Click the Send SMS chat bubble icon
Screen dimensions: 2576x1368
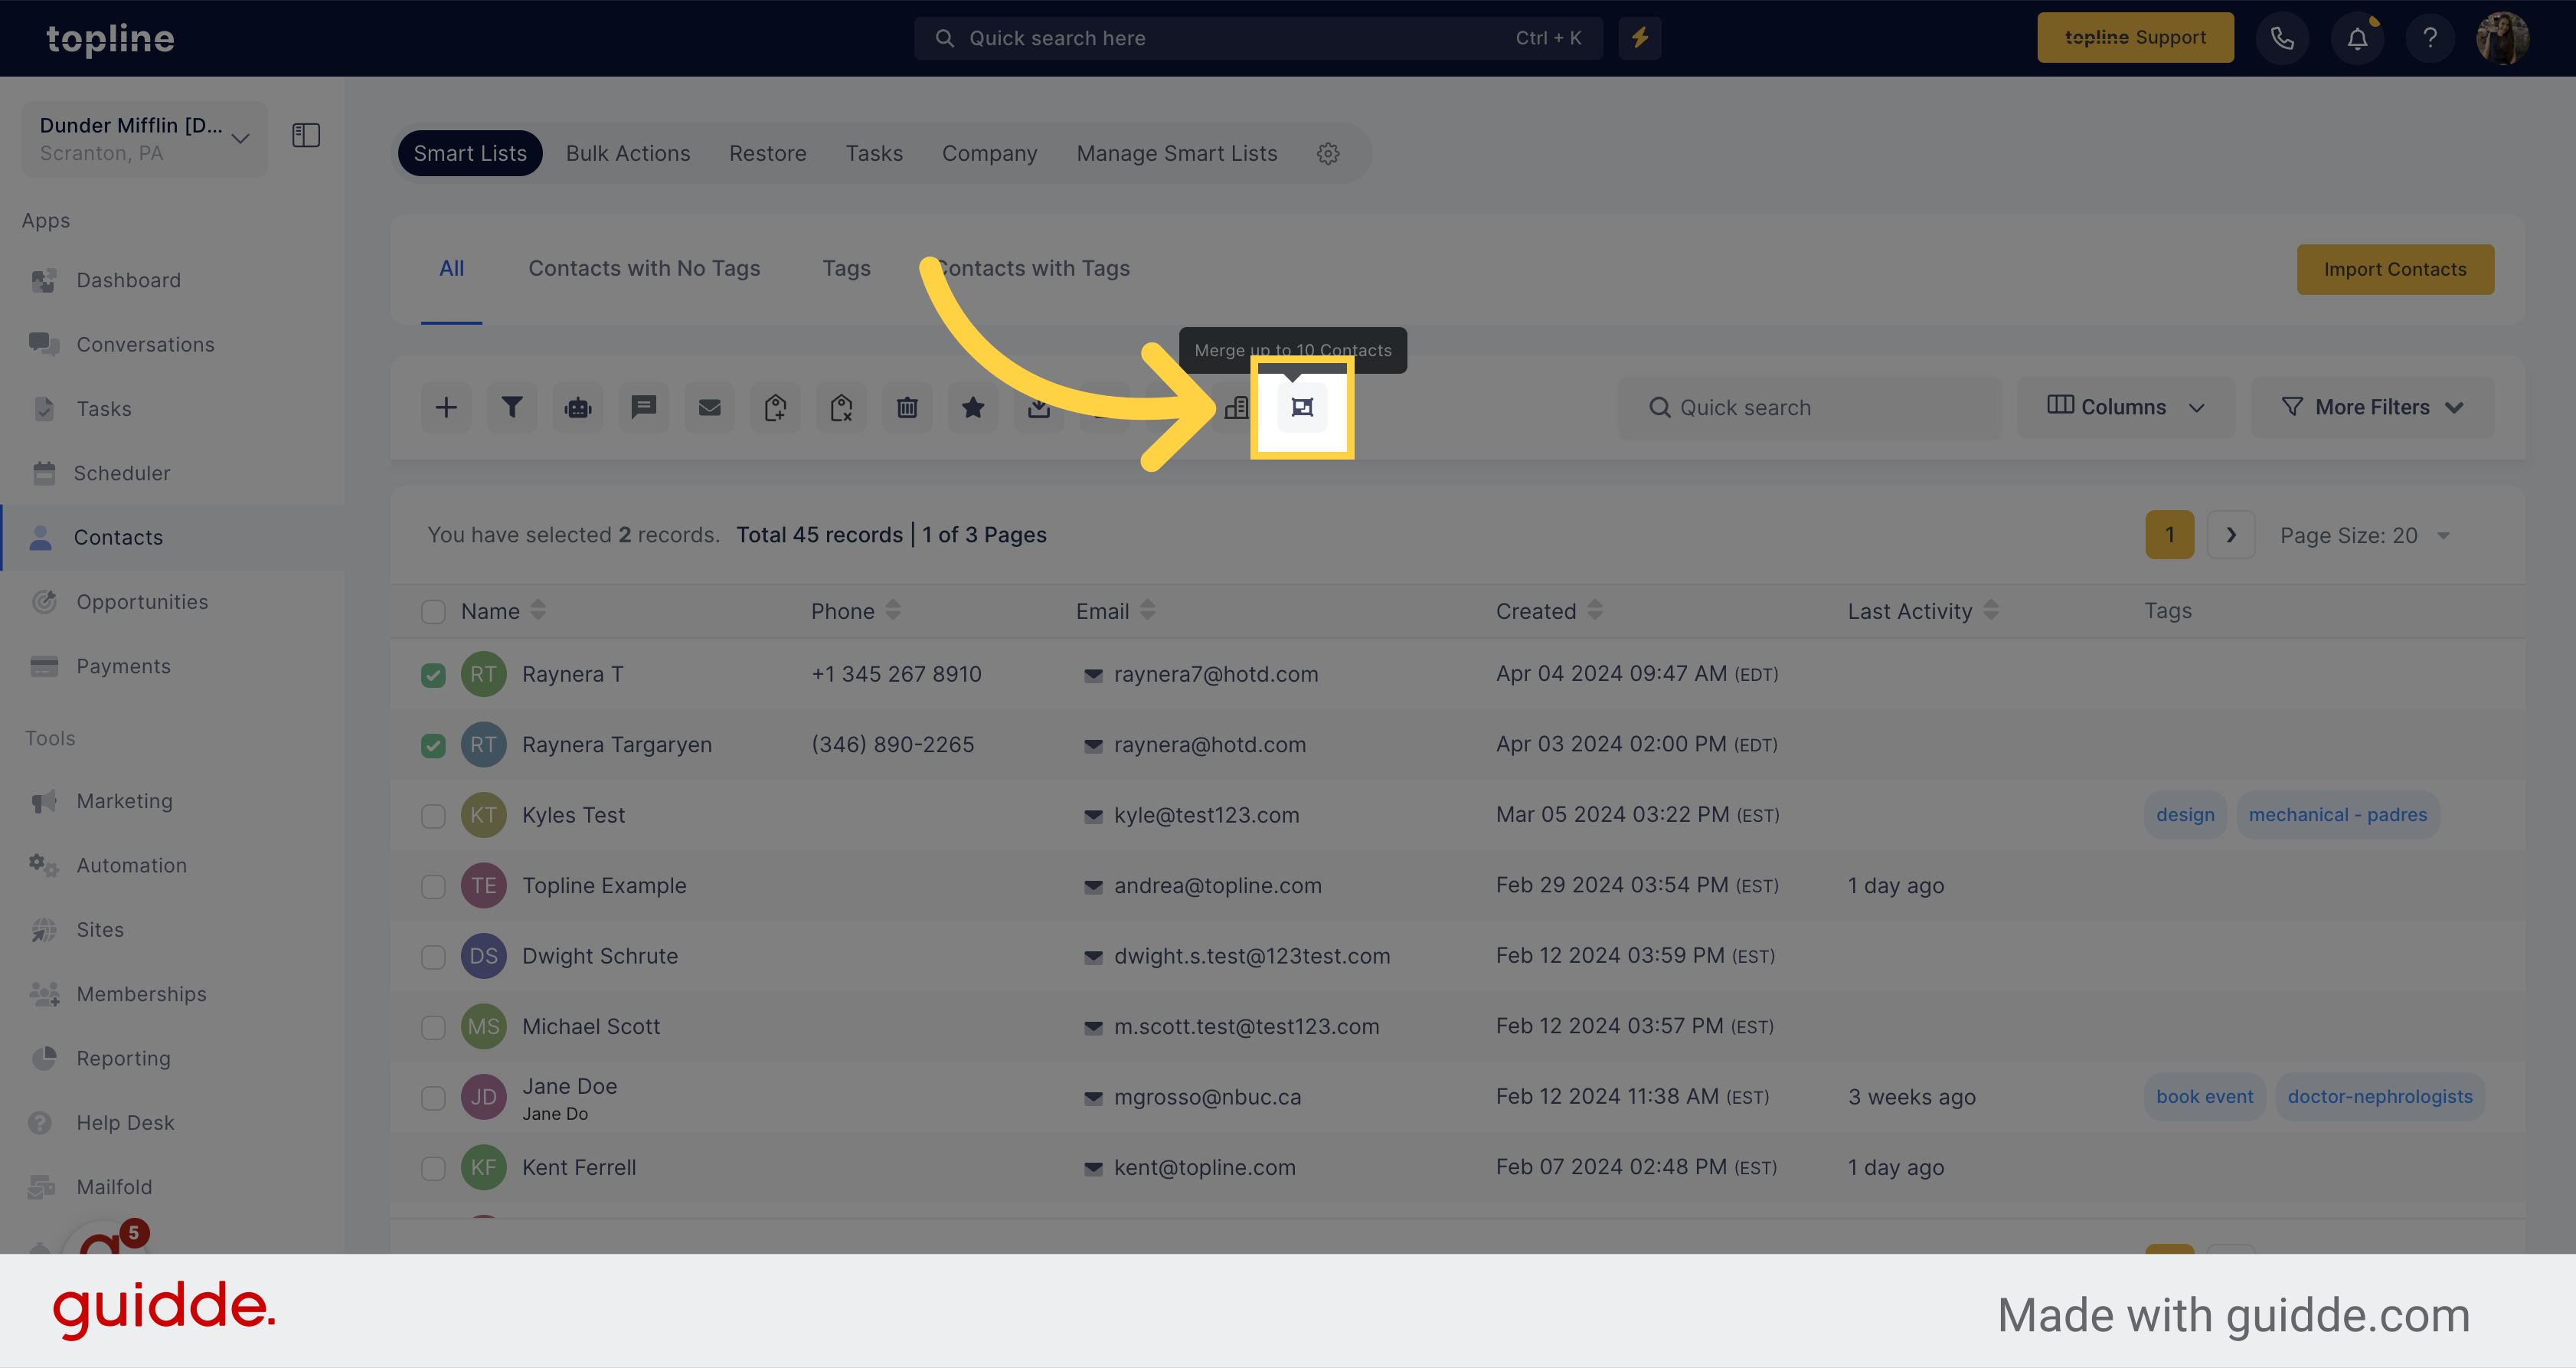click(x=644, y=407)
